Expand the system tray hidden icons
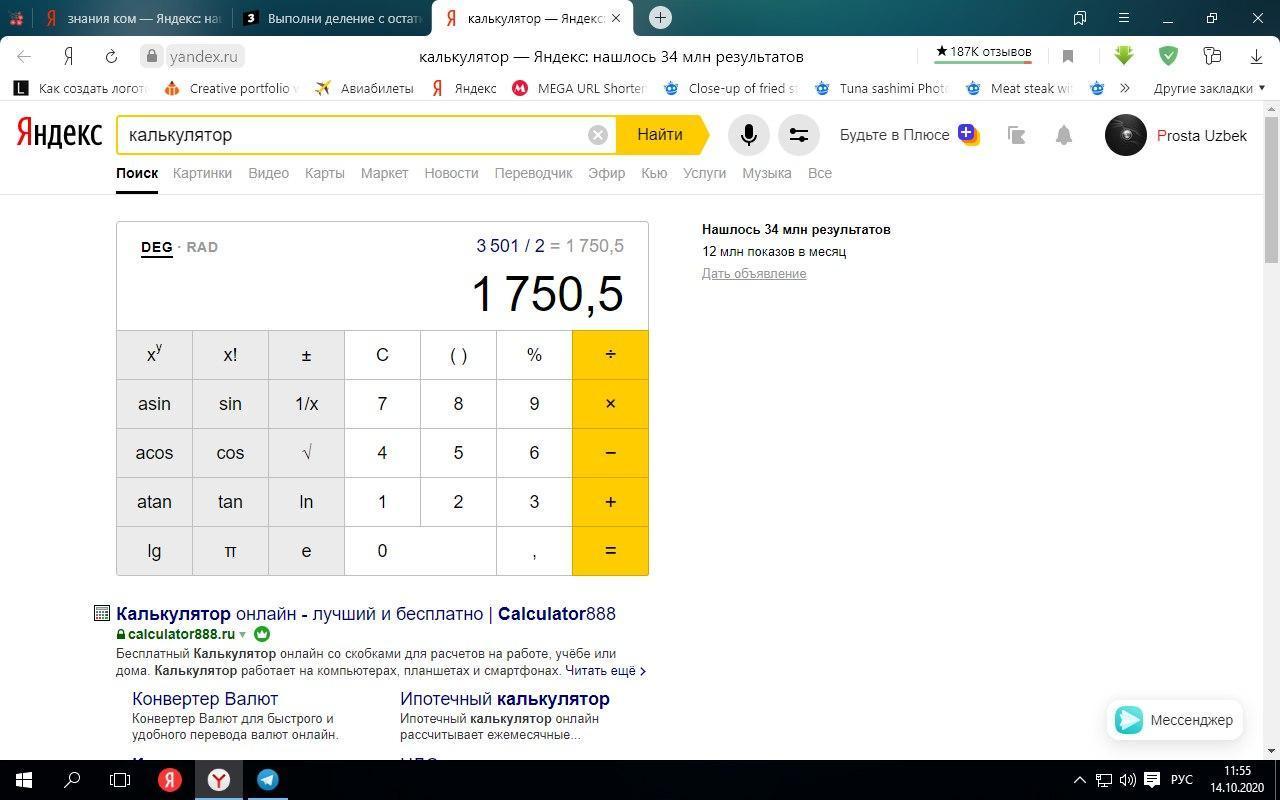Image resolution: width=1280 pixels, height=800 pixels. coord(1079,780)
